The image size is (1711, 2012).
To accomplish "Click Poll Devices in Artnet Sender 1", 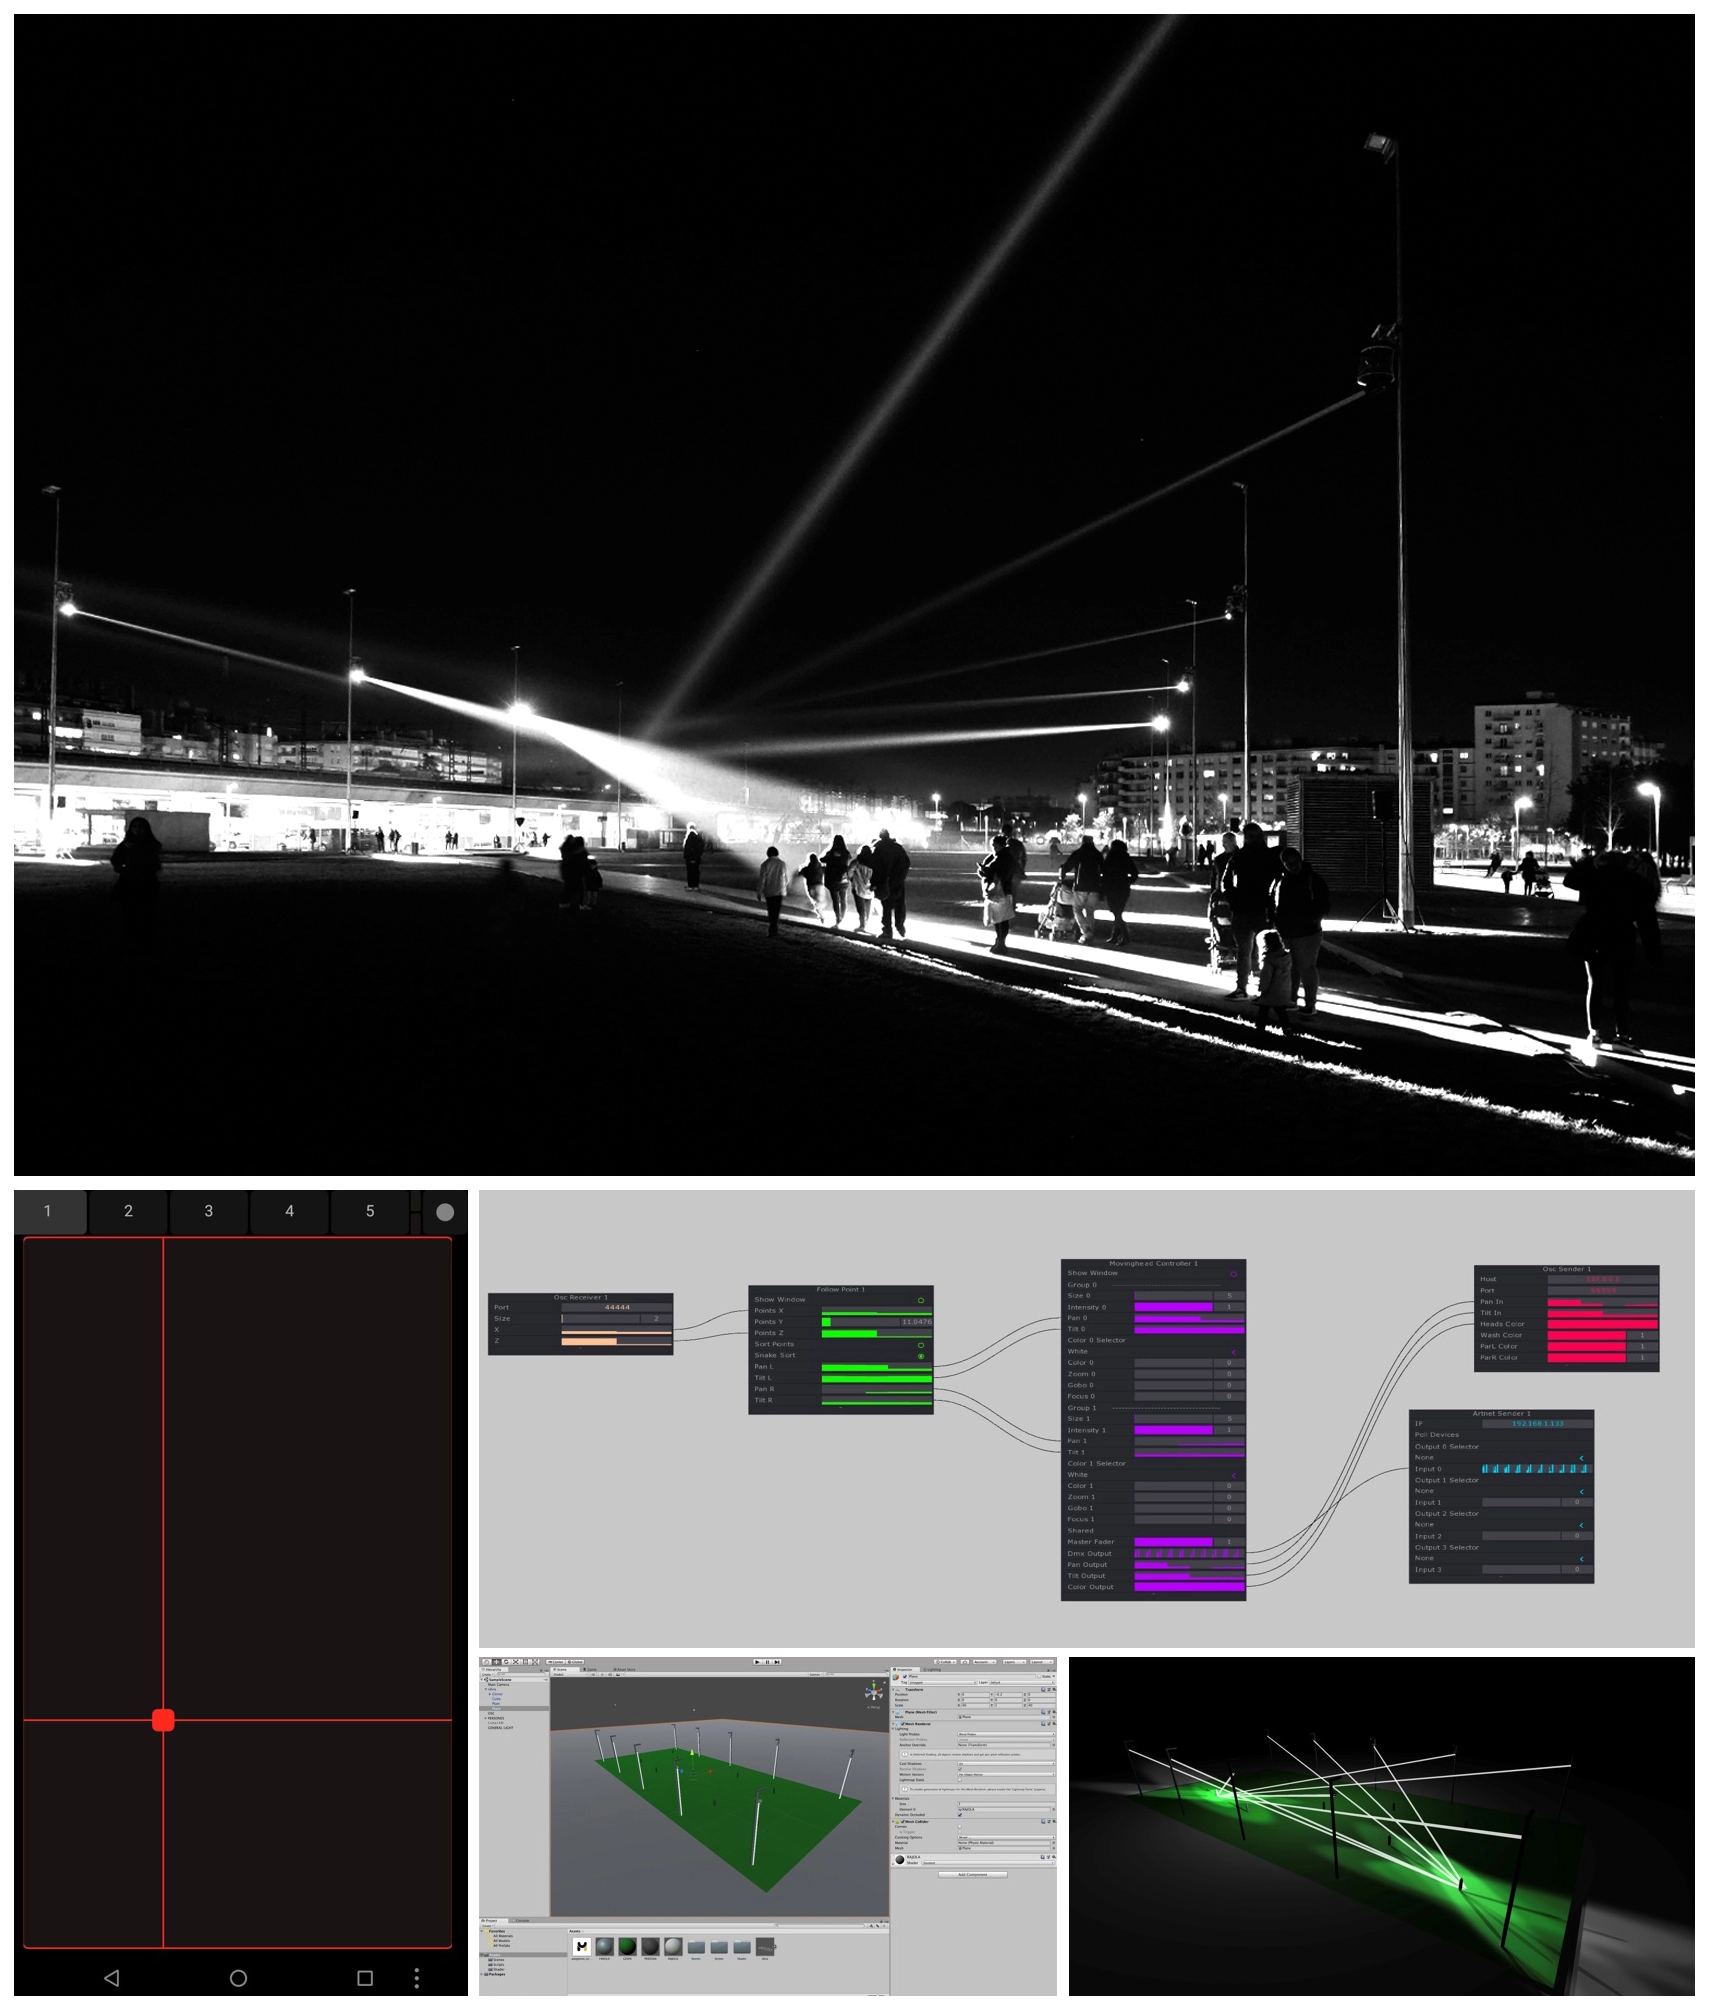I will 1437,1435.
